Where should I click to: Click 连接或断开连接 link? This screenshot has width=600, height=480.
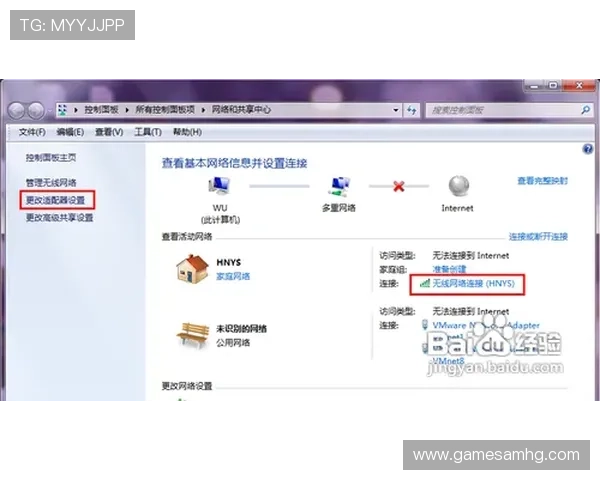pyautogui.click(x=538, y=237)
